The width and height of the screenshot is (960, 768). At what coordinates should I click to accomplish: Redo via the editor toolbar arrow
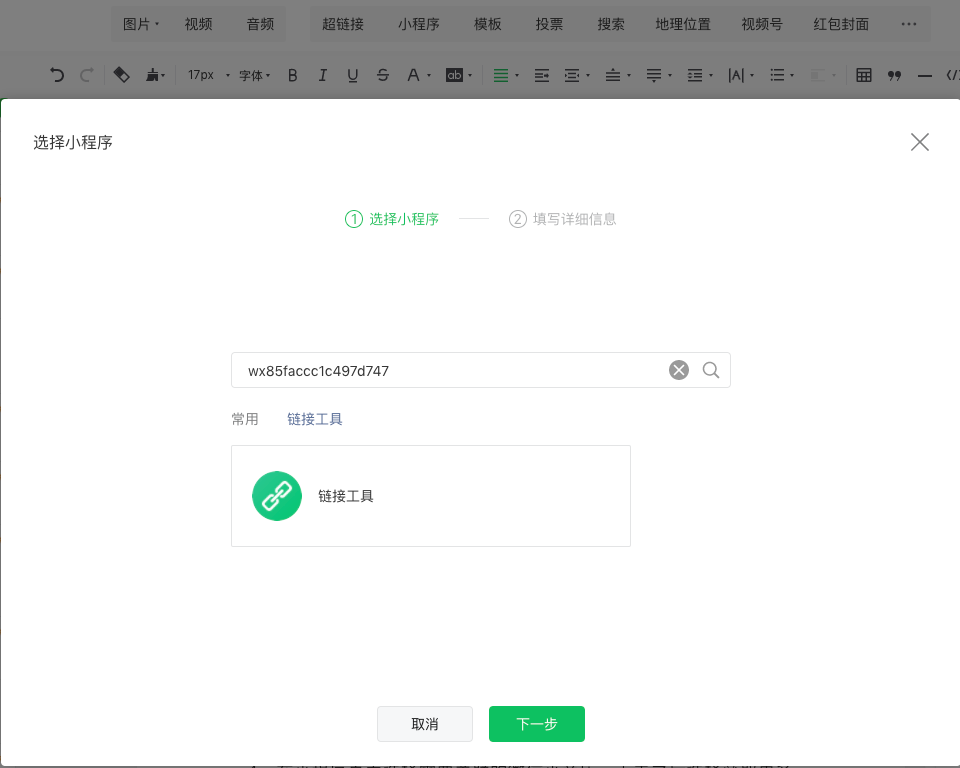[87, 75]
